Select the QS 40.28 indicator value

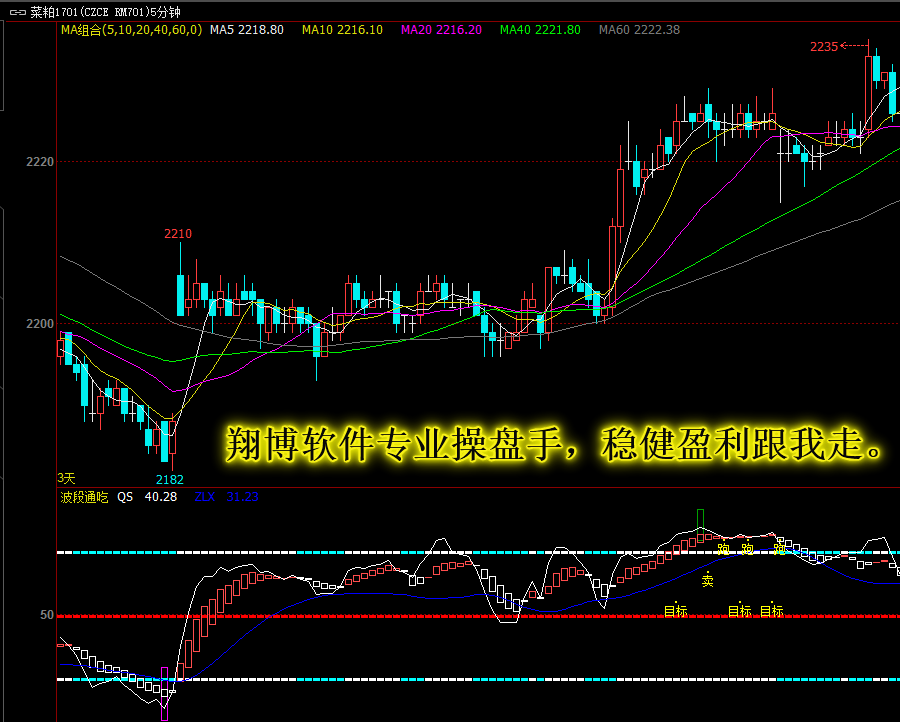pyautogui.click(x=148, y=497)
